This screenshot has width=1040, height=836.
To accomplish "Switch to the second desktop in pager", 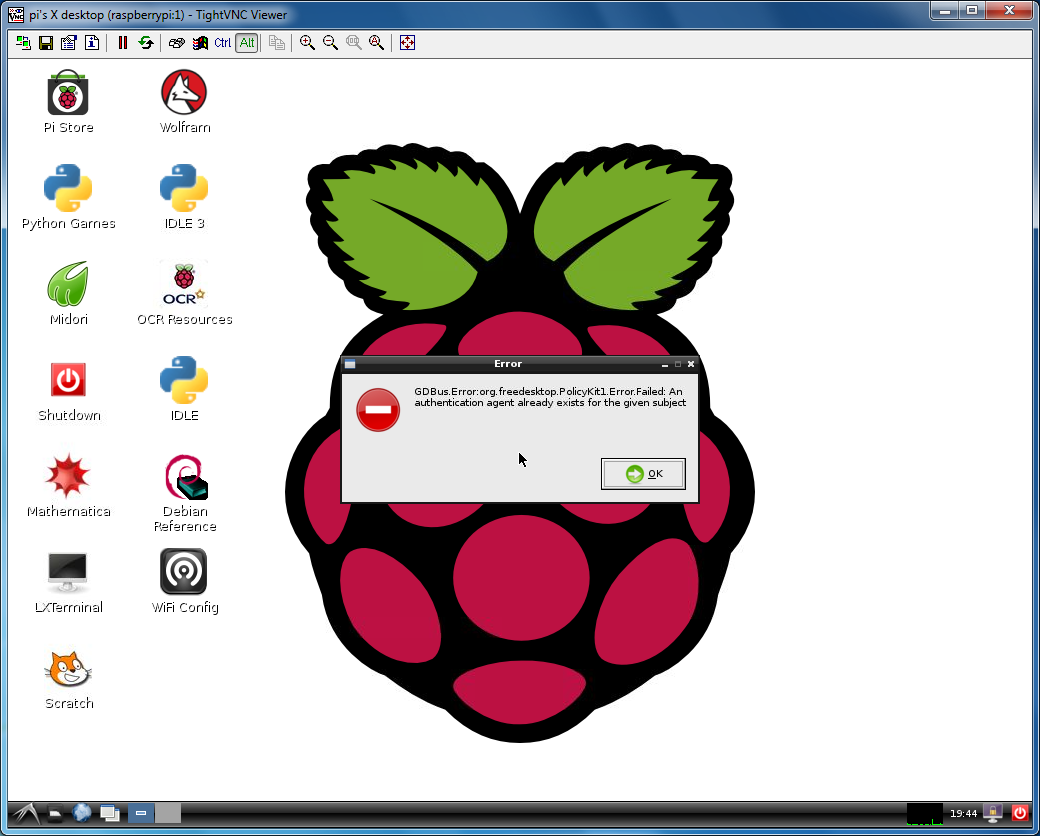I will tap(168, 813).
